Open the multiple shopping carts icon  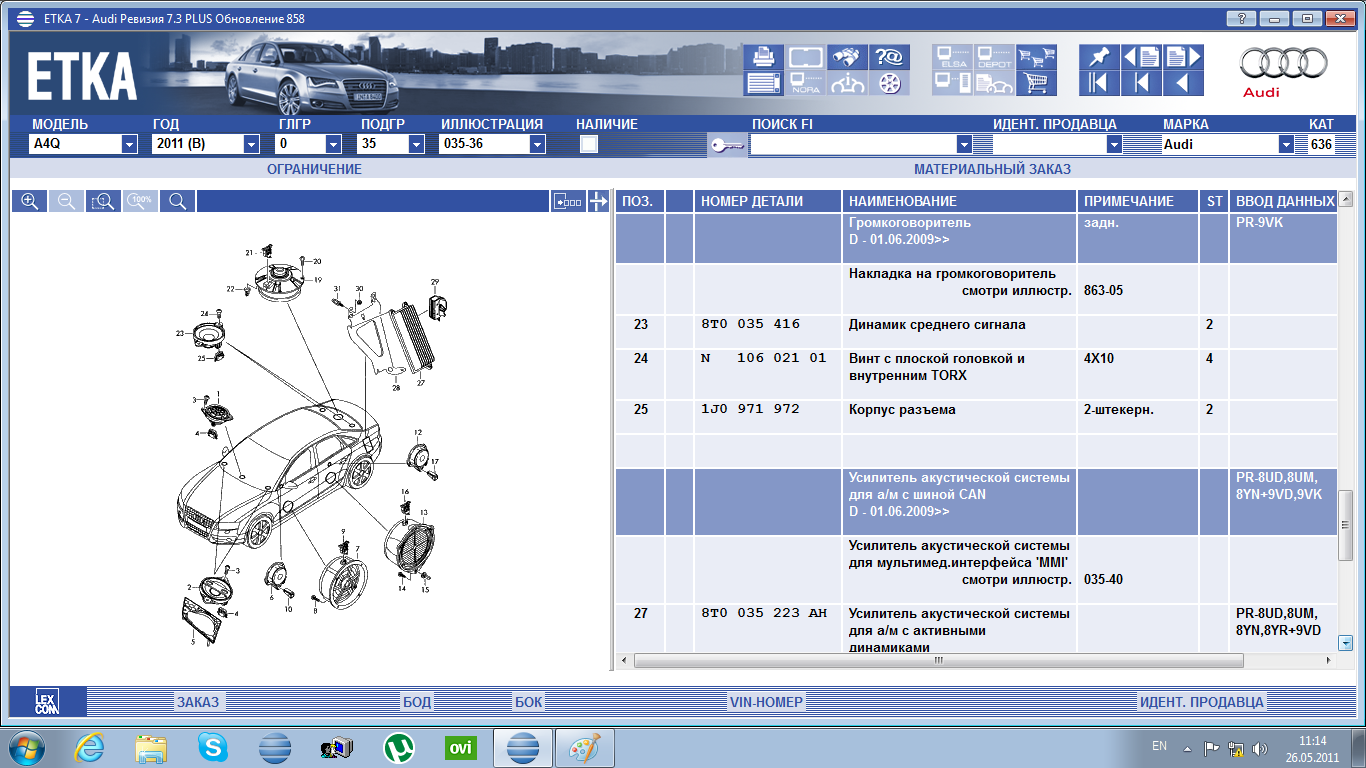[x=1037, y=58]
